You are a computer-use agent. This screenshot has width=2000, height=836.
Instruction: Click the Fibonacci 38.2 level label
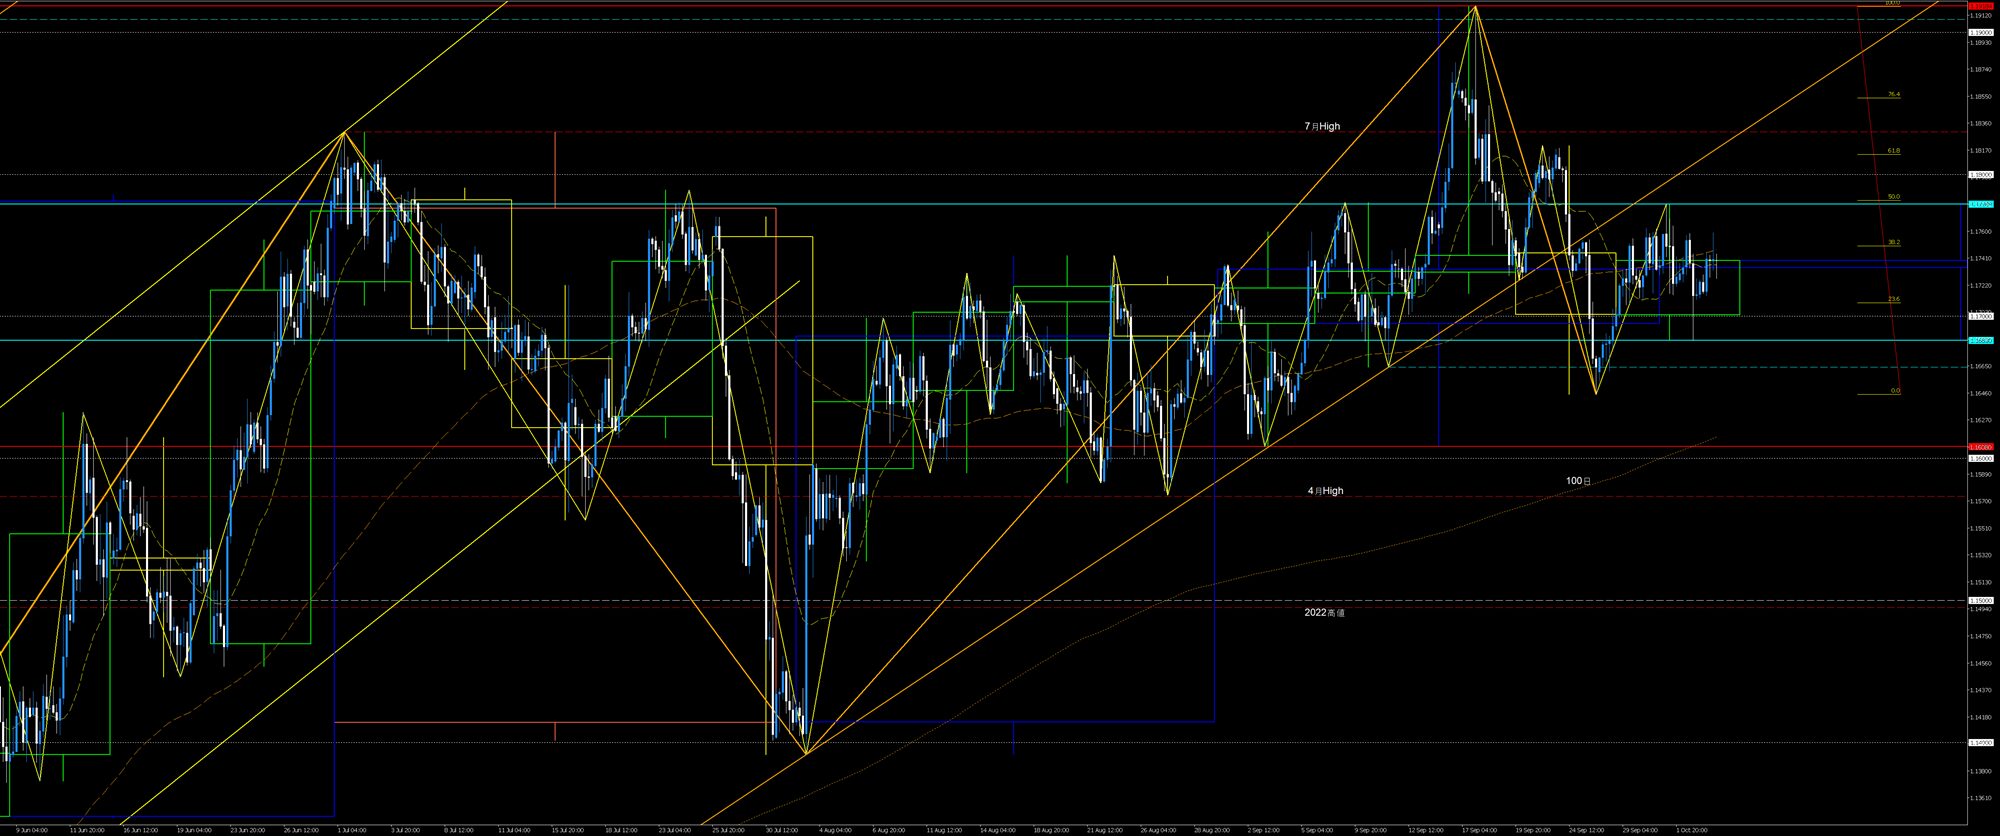tap(1893, 242)
